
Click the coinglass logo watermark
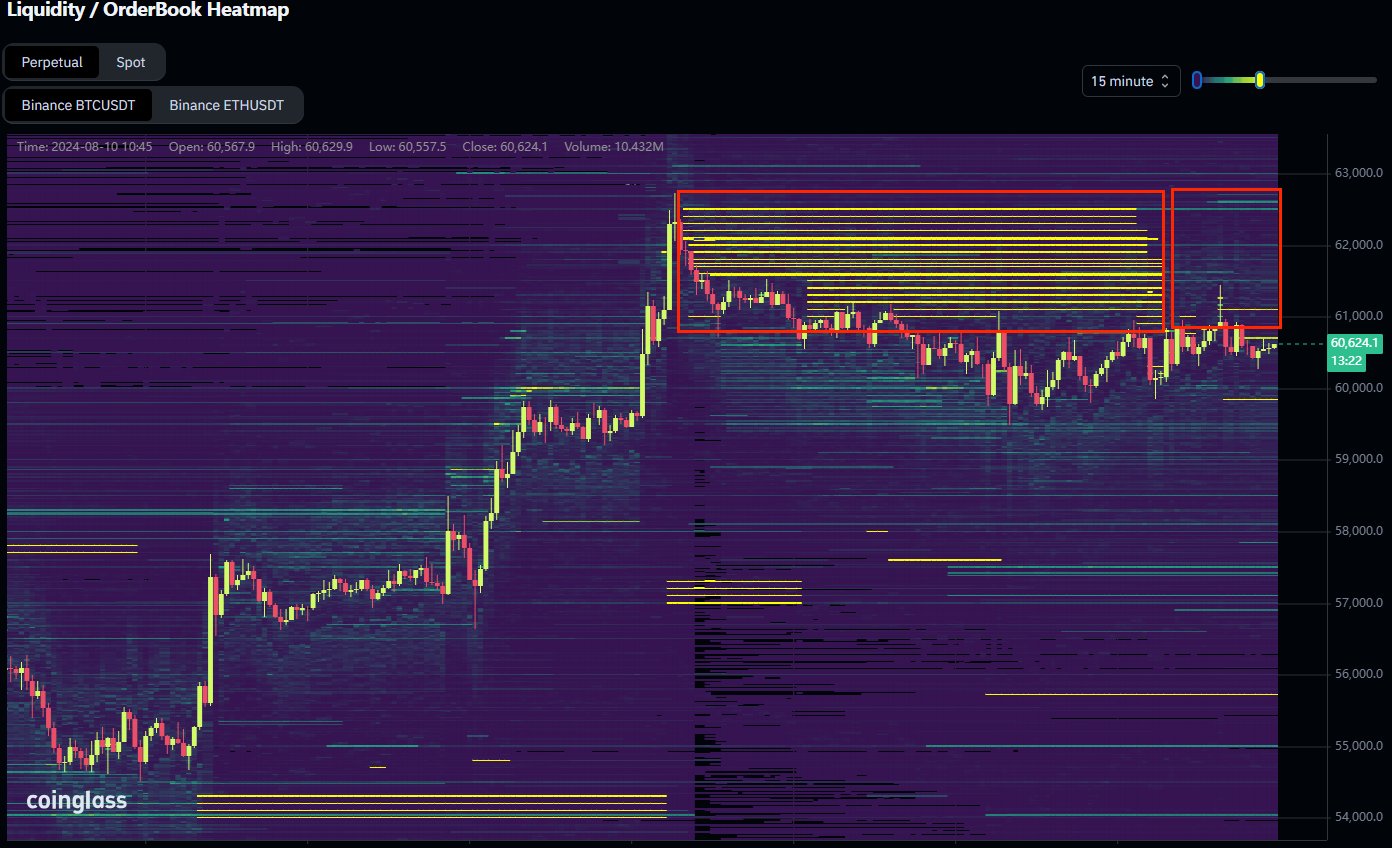pyautogui.click(x=76, y=800)
